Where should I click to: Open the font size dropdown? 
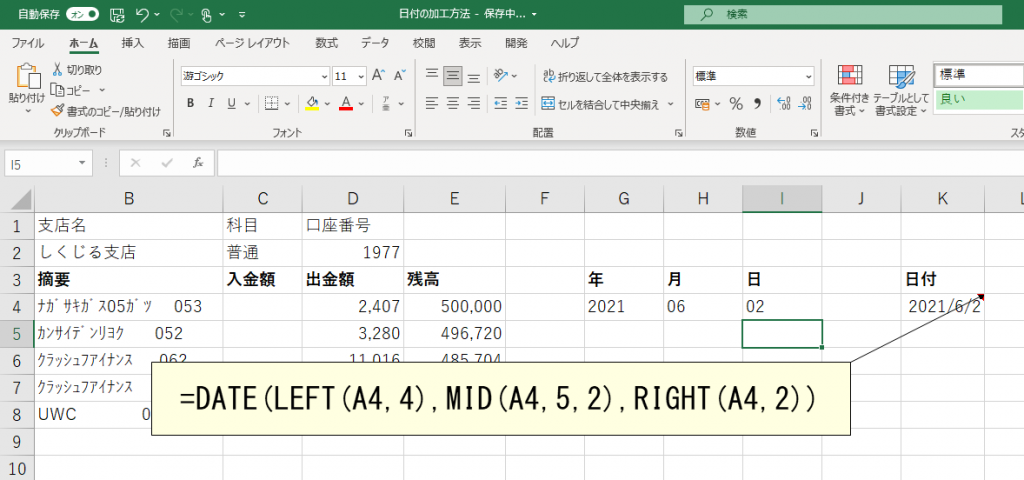[362, 76]
